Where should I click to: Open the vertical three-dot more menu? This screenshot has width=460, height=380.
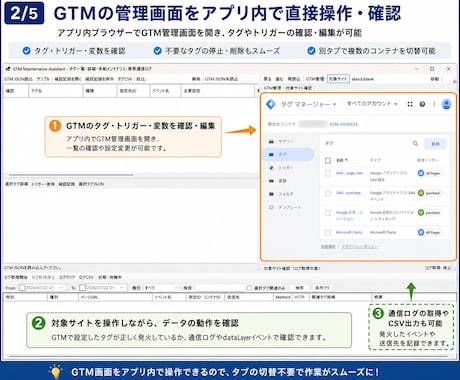[434, 104]
